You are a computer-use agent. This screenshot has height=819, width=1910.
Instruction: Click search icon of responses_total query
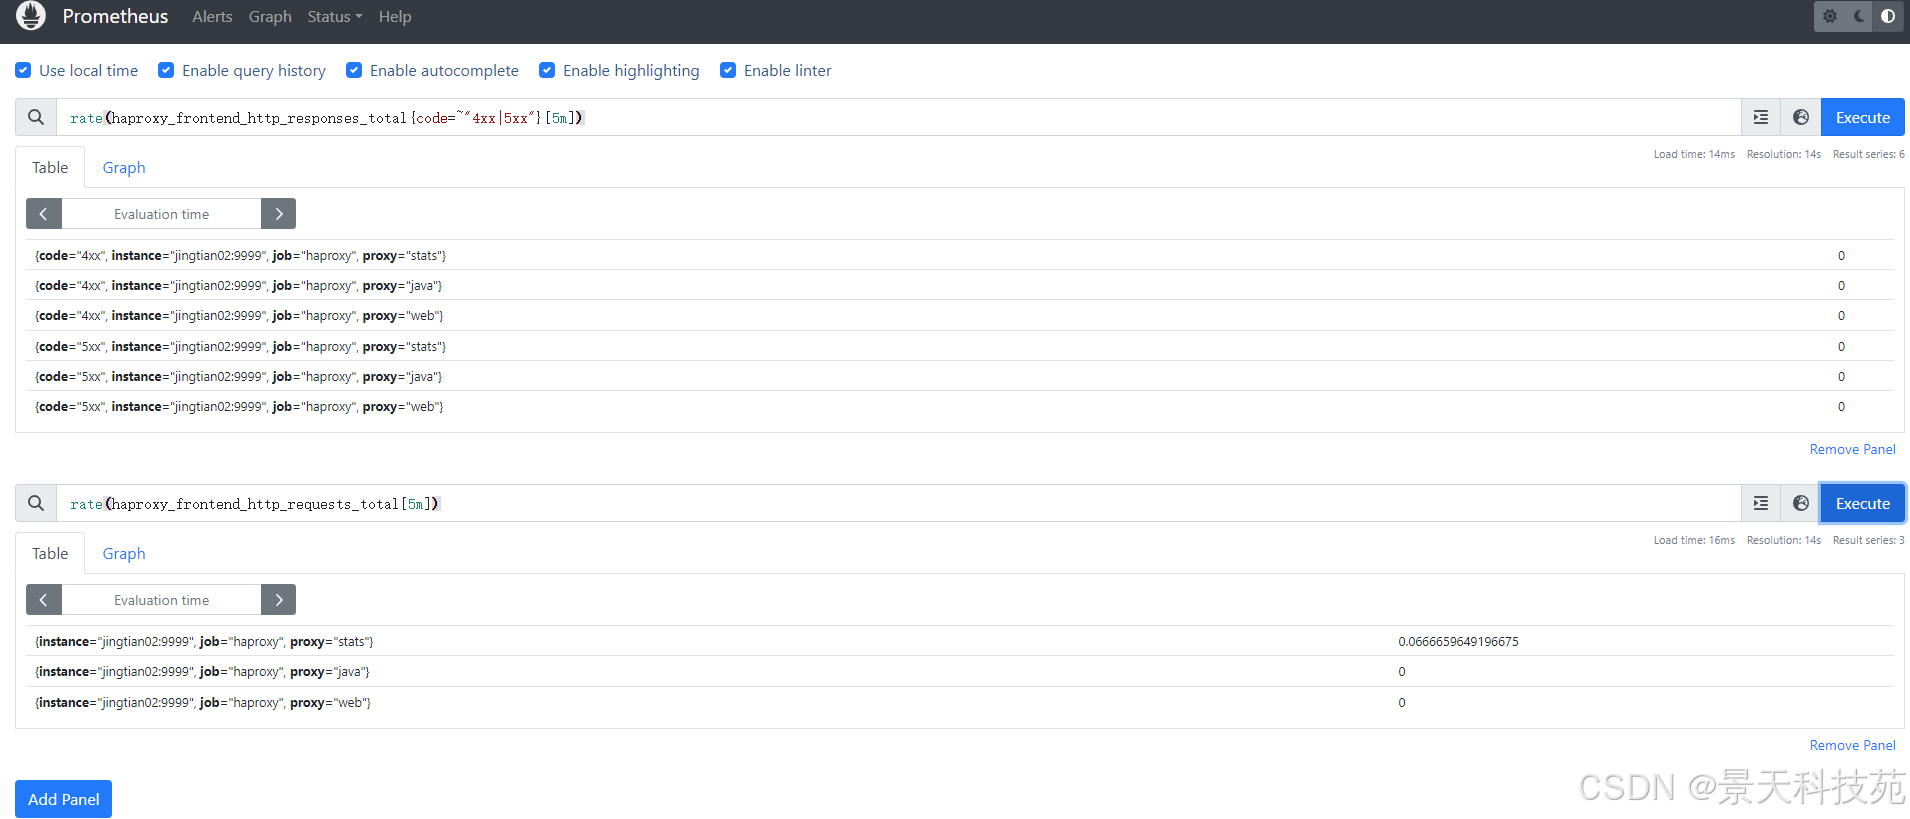36,117
